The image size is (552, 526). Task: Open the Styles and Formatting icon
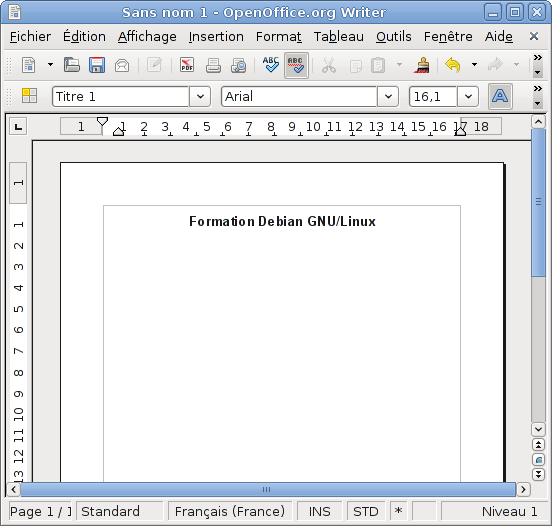29,96
